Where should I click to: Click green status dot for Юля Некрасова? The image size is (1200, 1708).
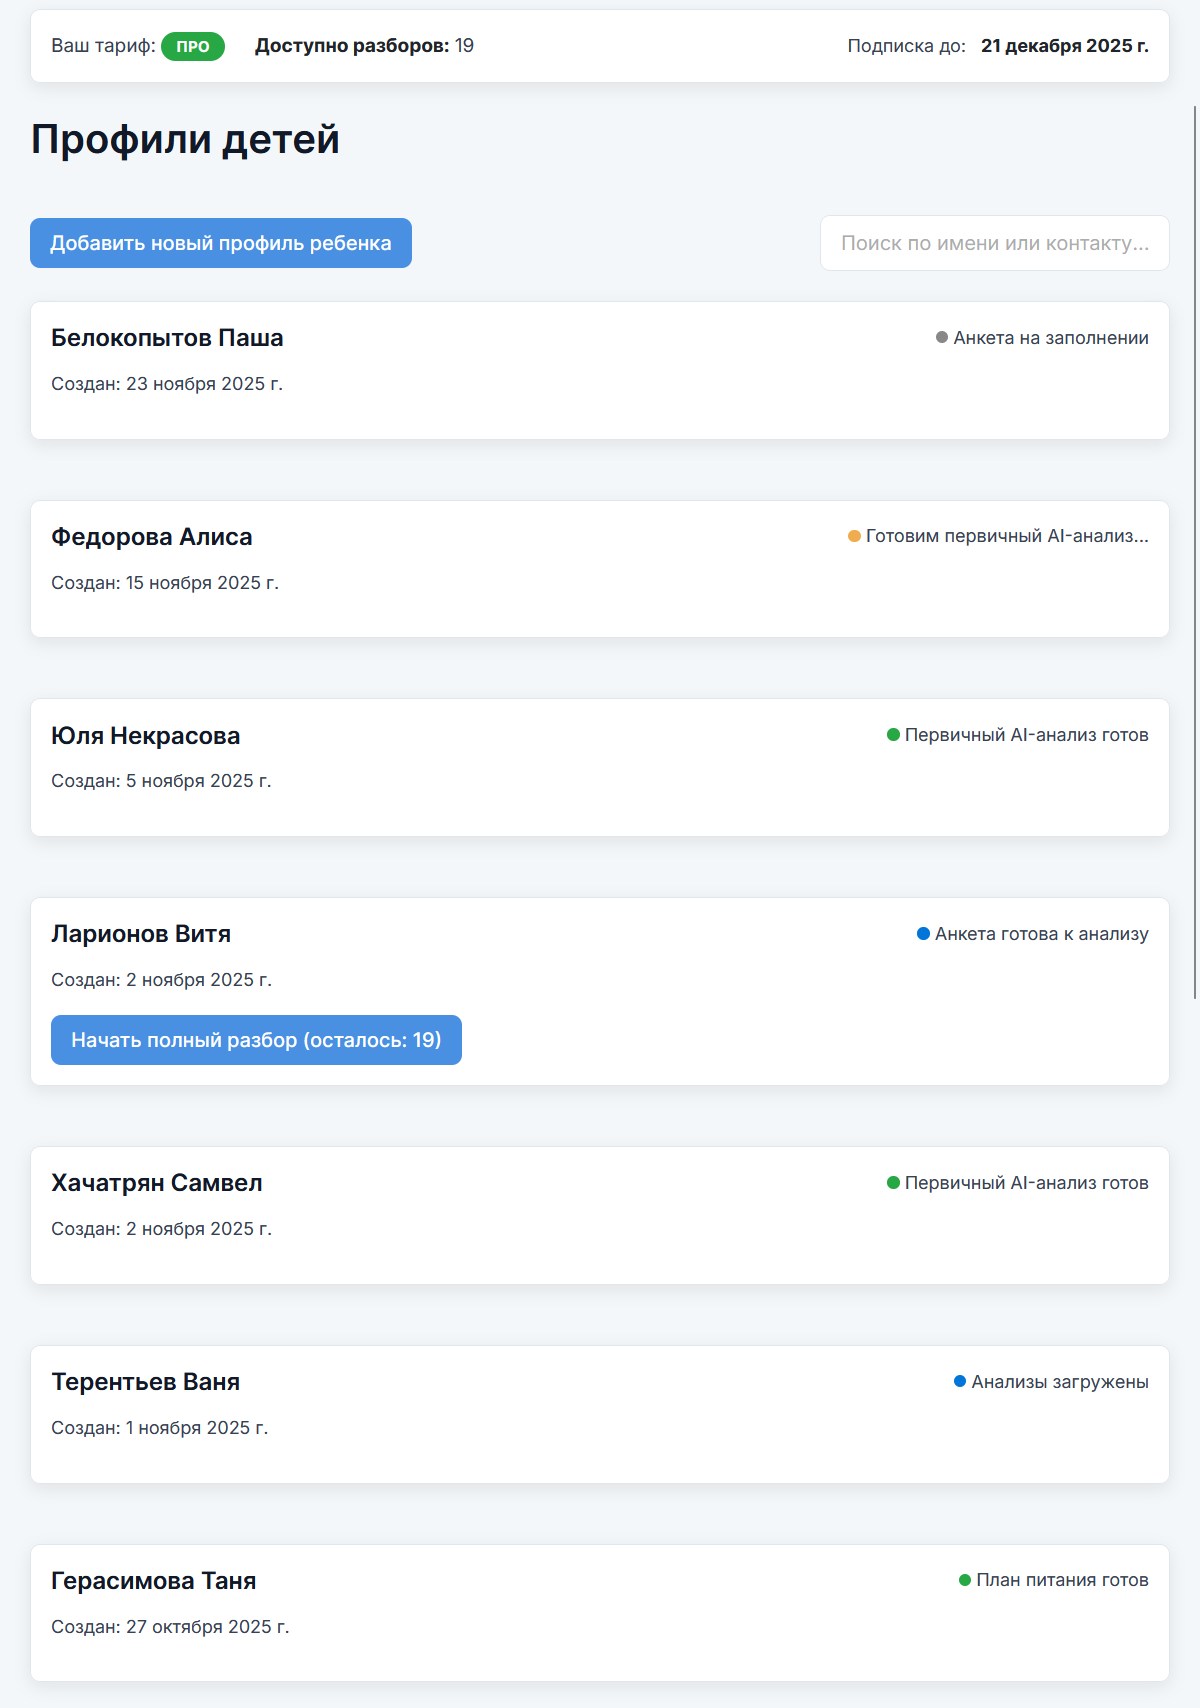[x=893, y=735]
